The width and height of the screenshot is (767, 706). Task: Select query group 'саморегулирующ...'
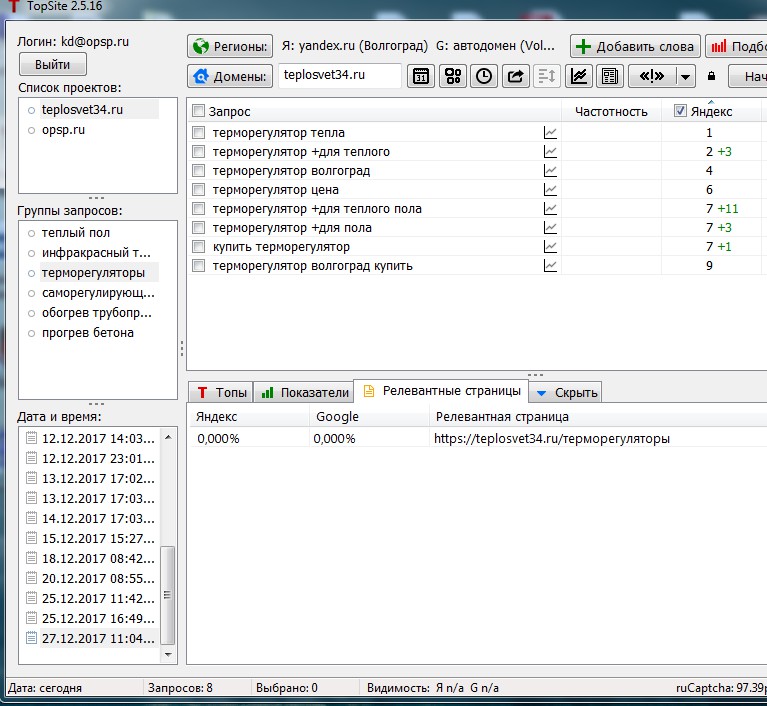pos(98,293)
